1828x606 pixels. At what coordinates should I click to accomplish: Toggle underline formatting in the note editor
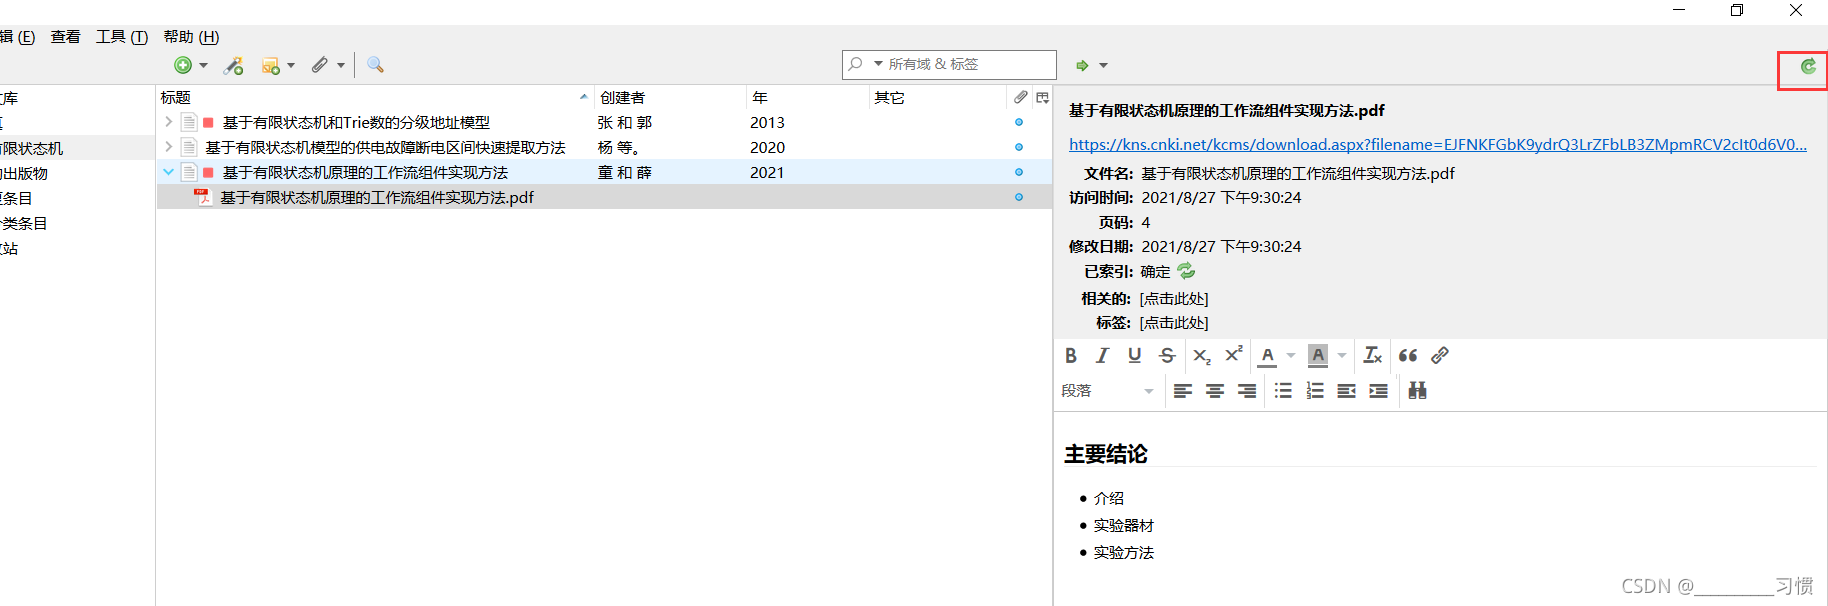[x=1134, y=355]
